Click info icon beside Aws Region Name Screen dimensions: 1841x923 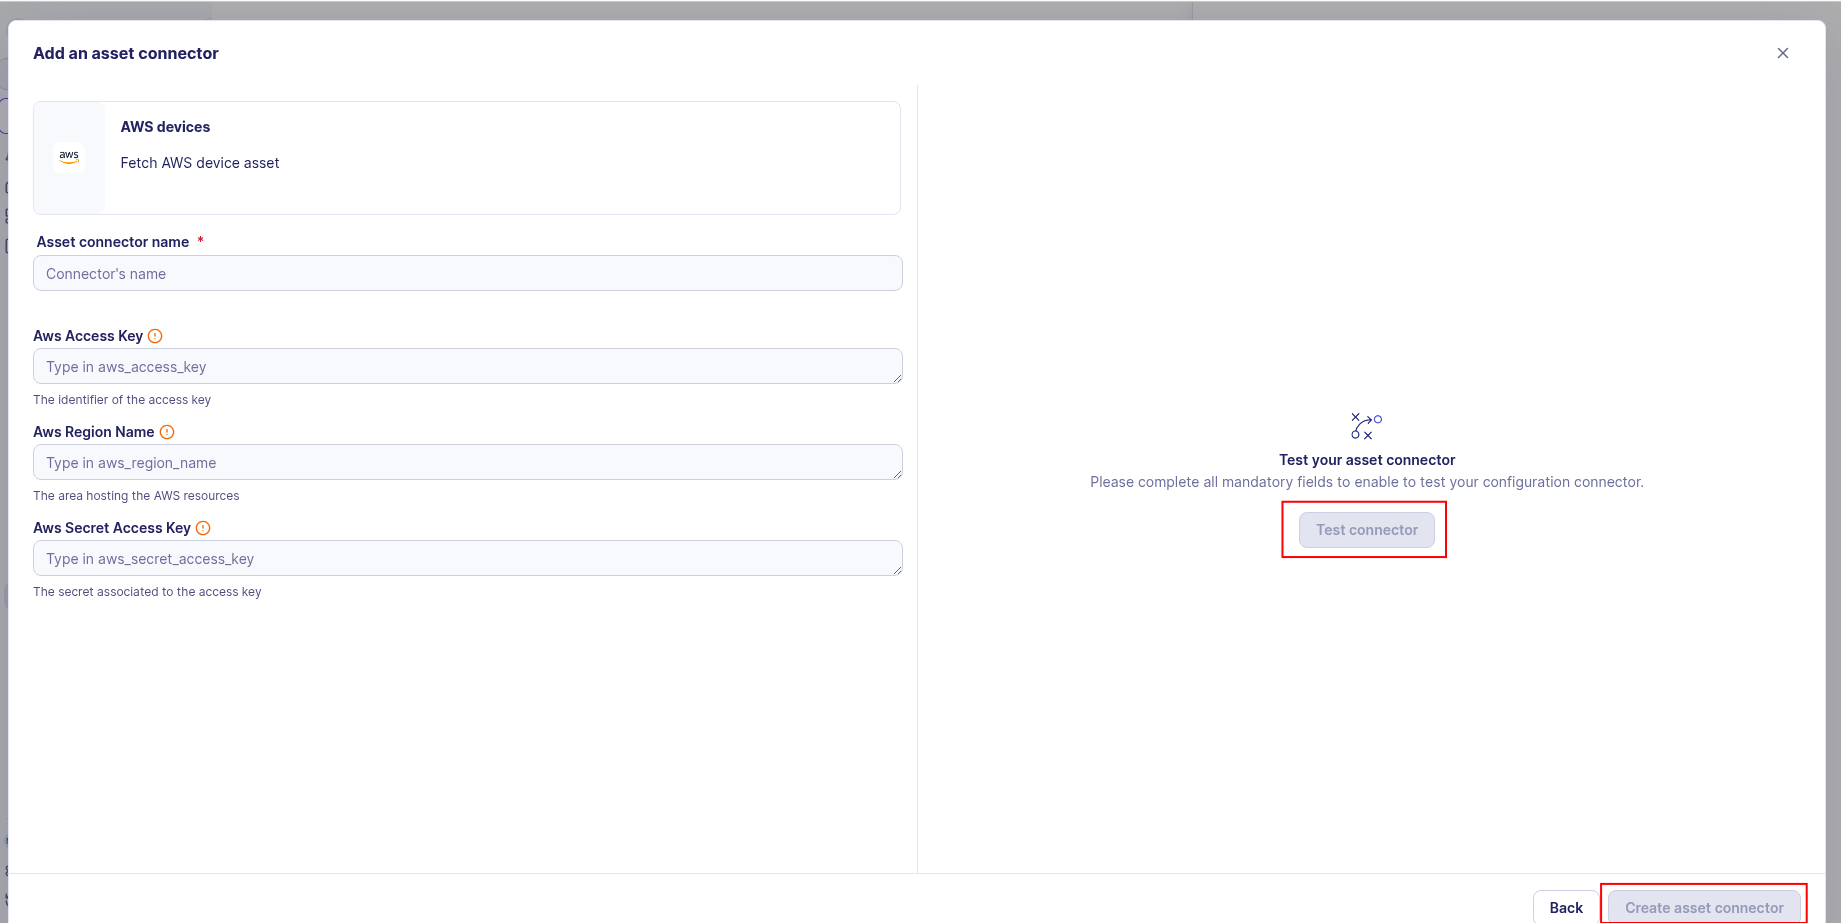click(167, 432)
